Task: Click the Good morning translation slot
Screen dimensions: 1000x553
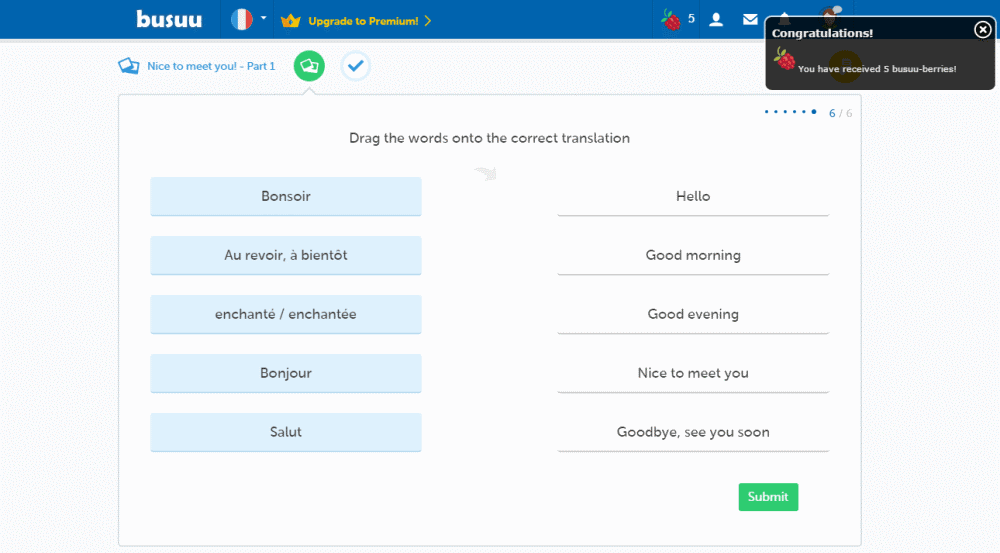Action: click(x=693, y=255)
